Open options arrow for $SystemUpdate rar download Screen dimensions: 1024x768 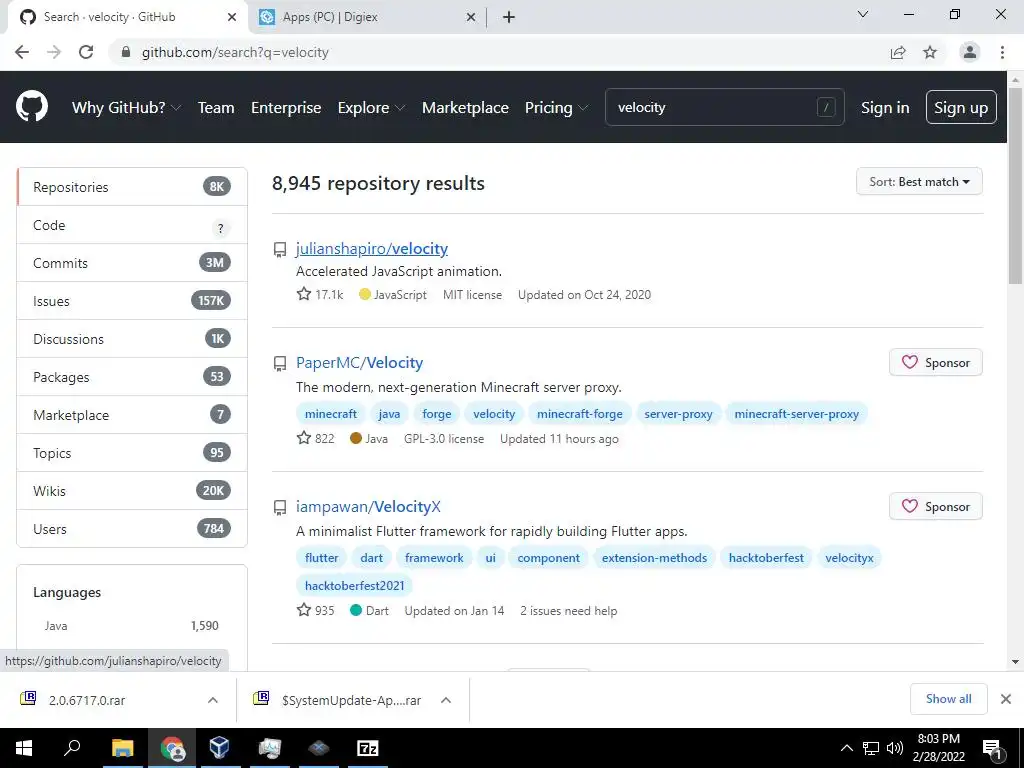446,700
